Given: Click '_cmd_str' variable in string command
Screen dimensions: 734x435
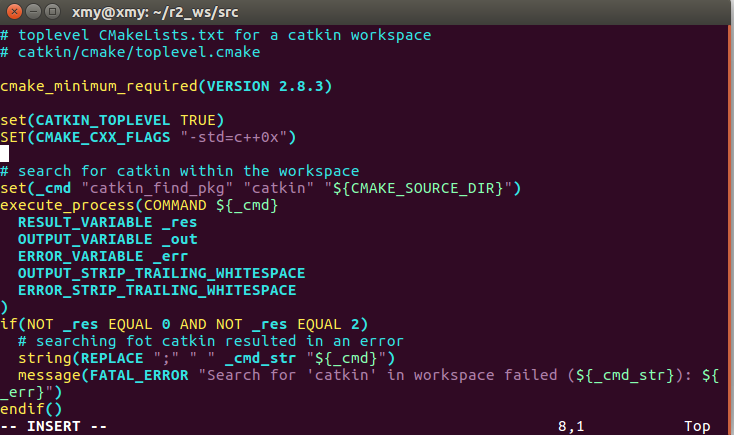Looking at the screenshot, I should coord(260,358).
